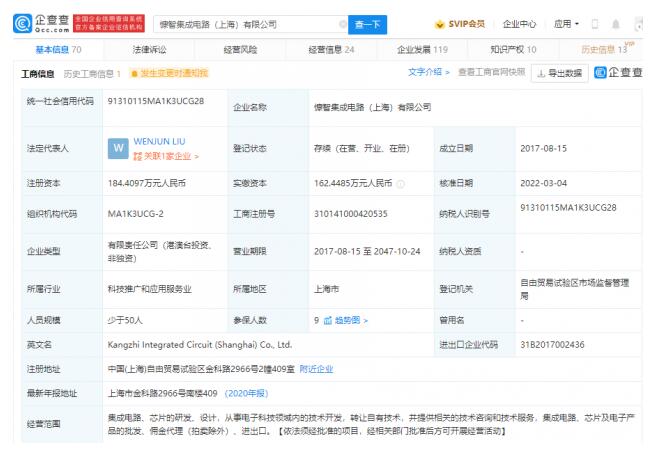Click 导出数据 export button

point(560,73)
